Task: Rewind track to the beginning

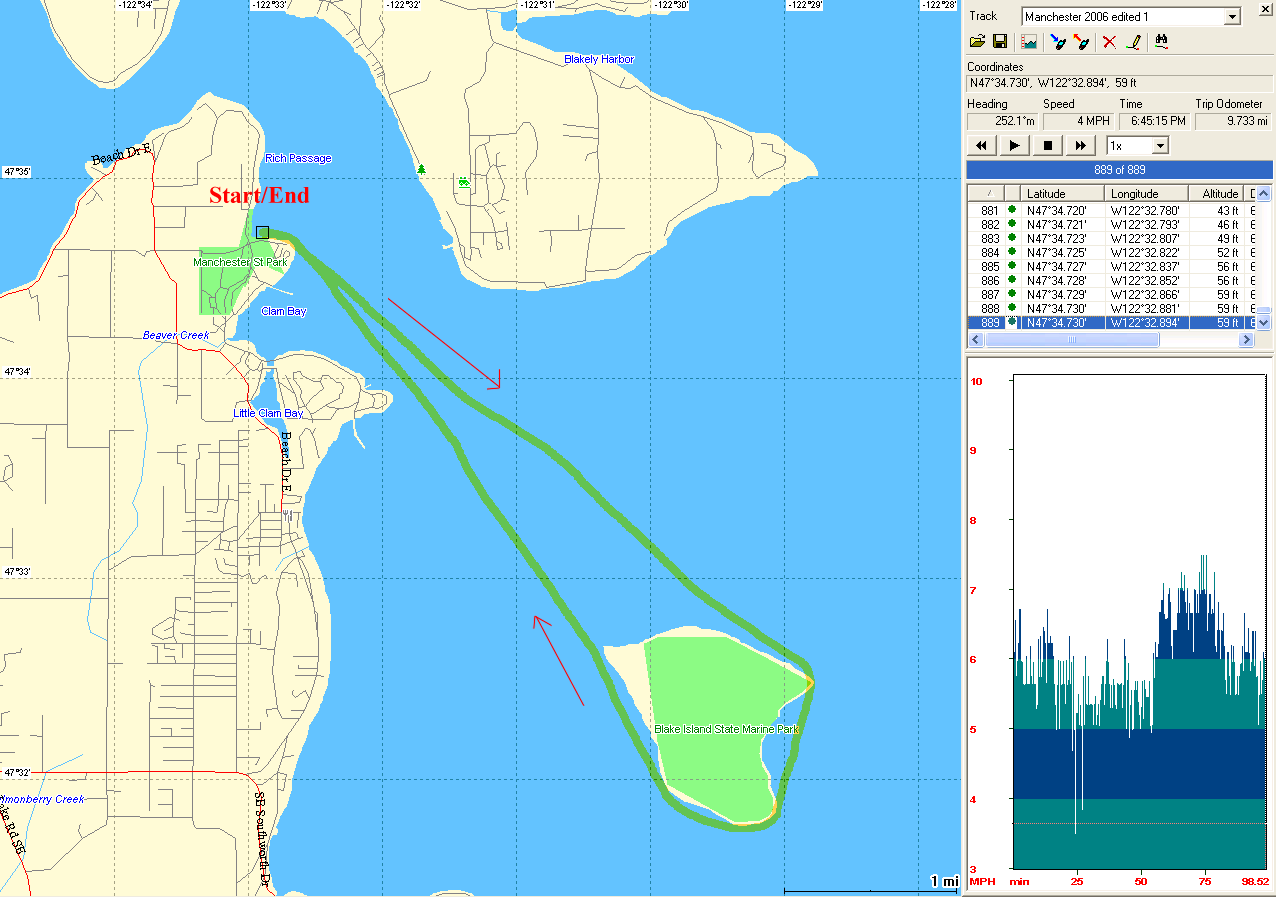Action: [982, 146]
